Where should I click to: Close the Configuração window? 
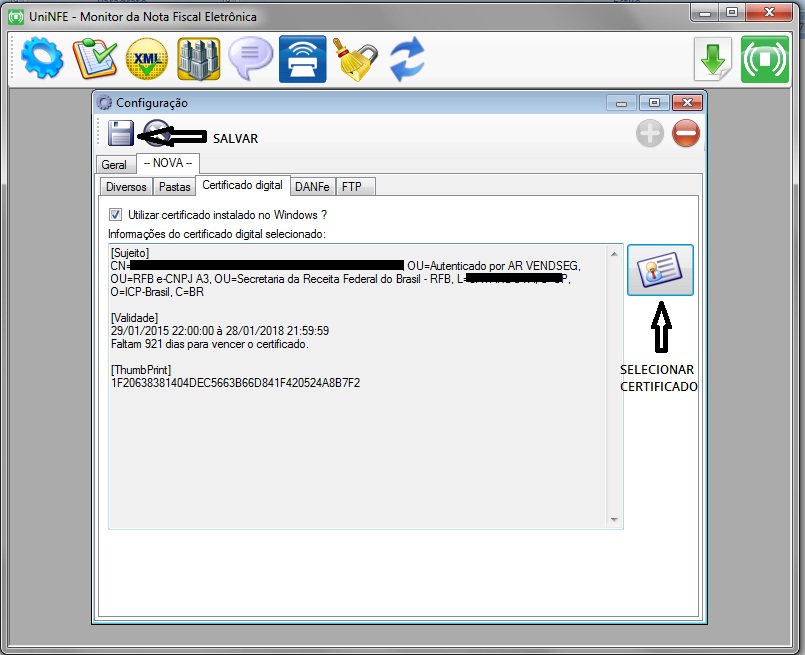[x=687, y=103]
